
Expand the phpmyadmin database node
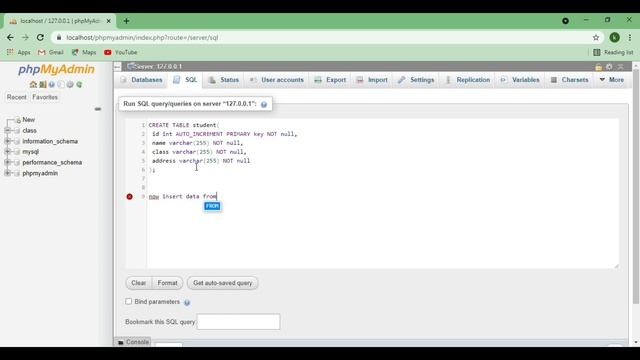click(7, 173)
